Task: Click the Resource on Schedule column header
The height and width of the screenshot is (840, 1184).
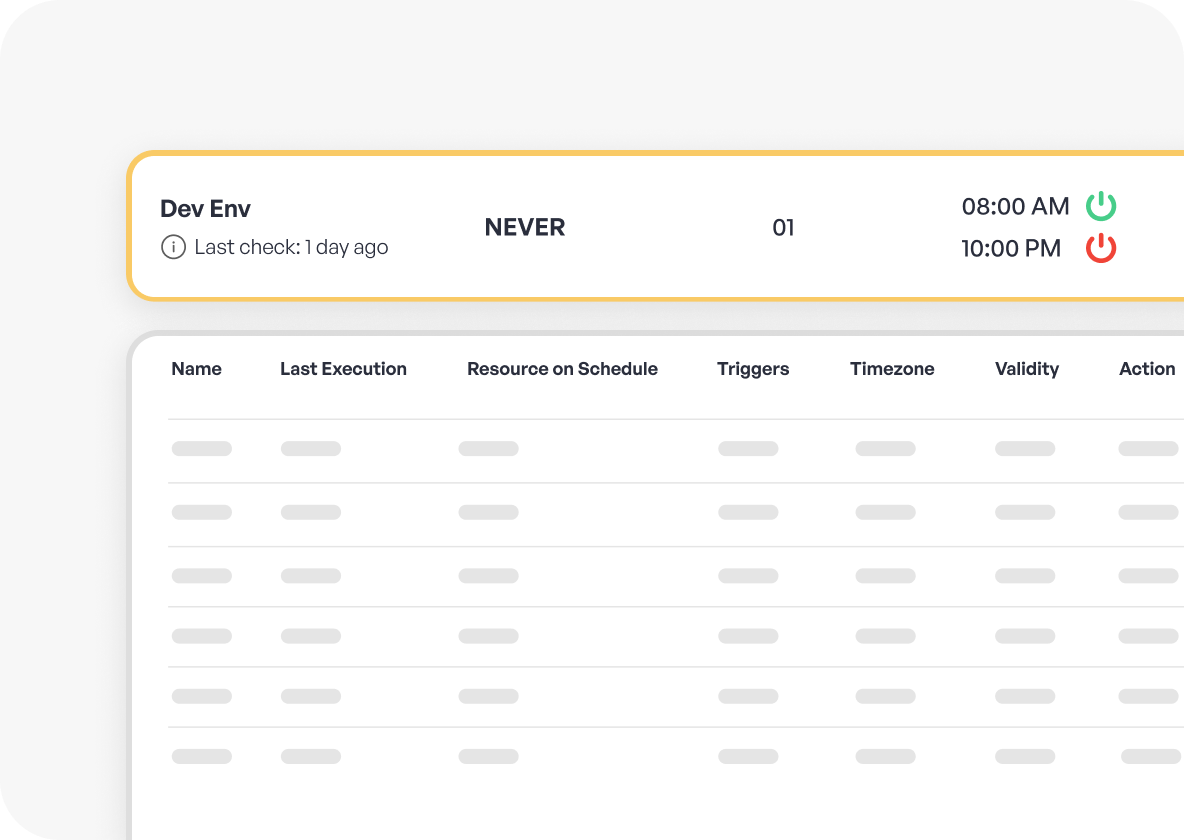Action: pos(563,369)
